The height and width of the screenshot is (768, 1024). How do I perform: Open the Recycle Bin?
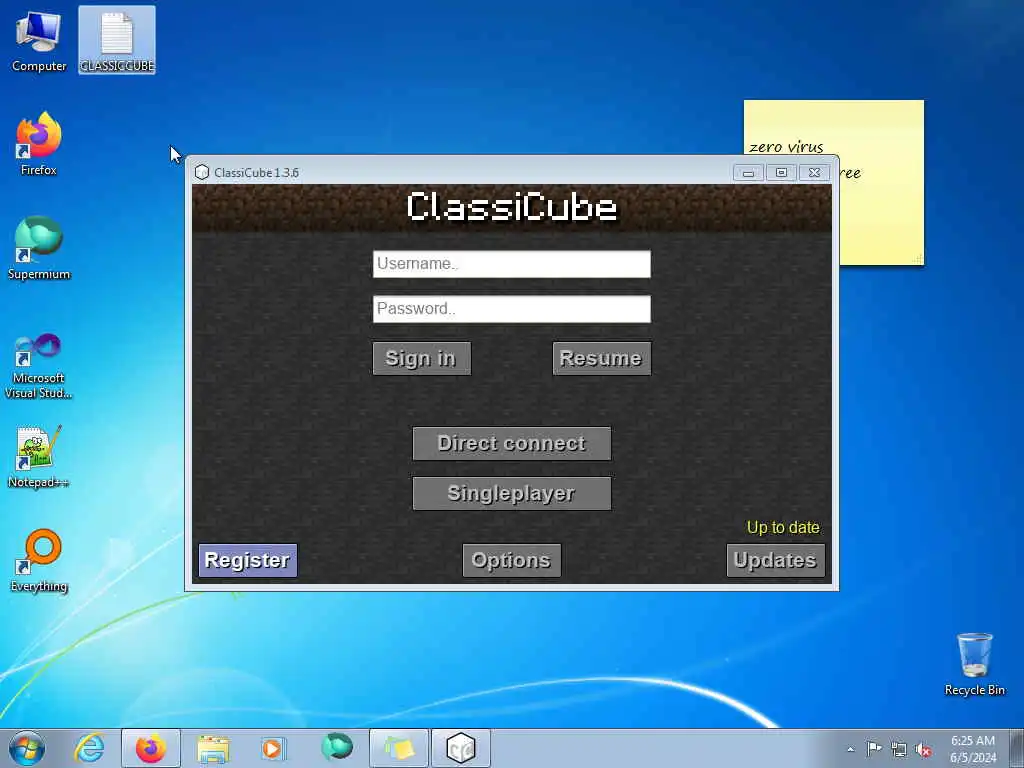pyautogui.click(x=974, y=664)
